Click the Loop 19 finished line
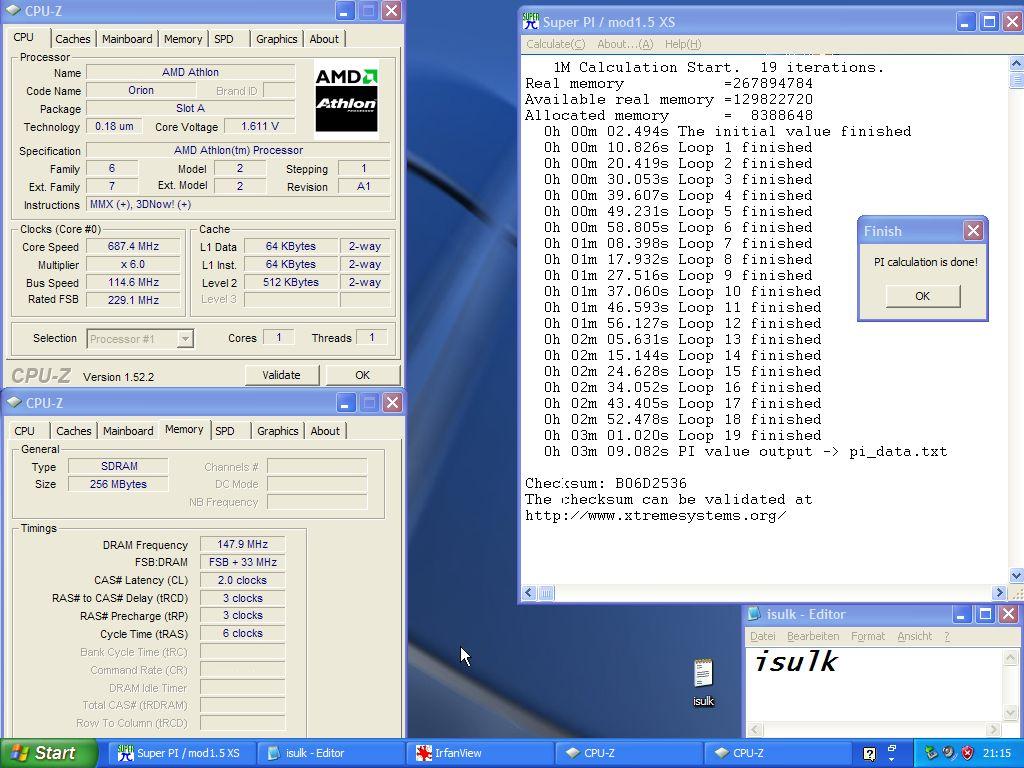Image resolution: width=1024 pixels, height=768 pixels. click(x=682, y=436)
